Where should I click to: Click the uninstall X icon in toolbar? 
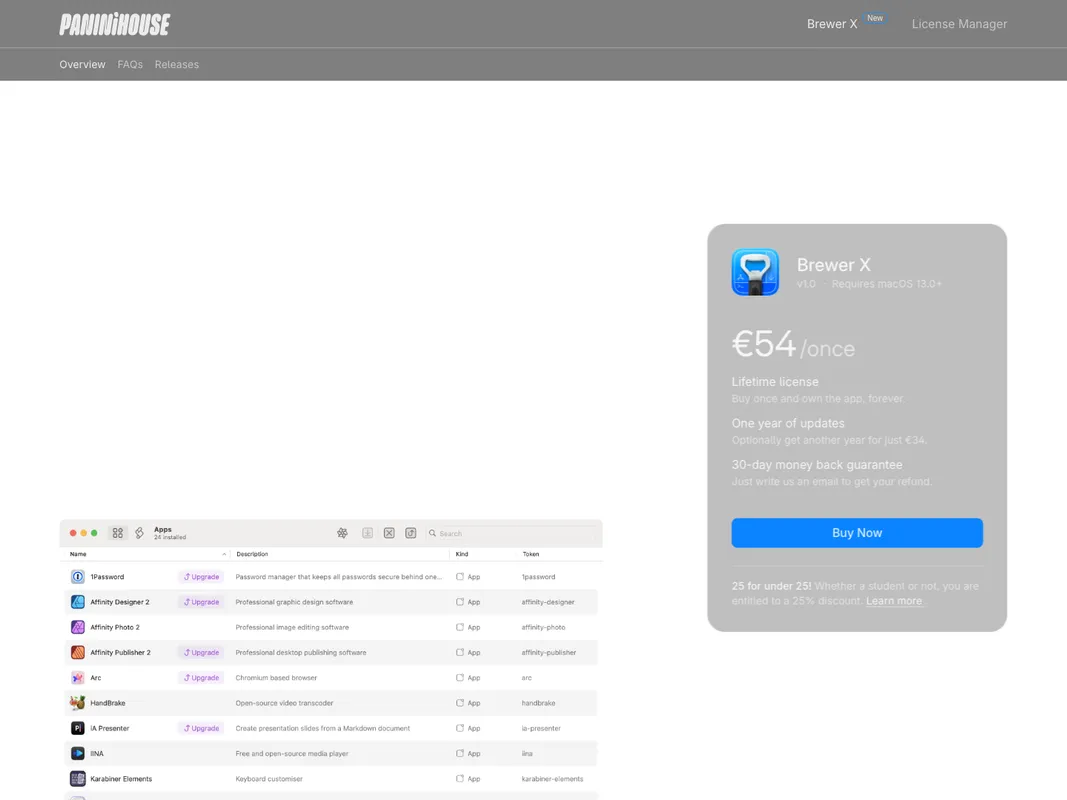click(x=389, y=533)
